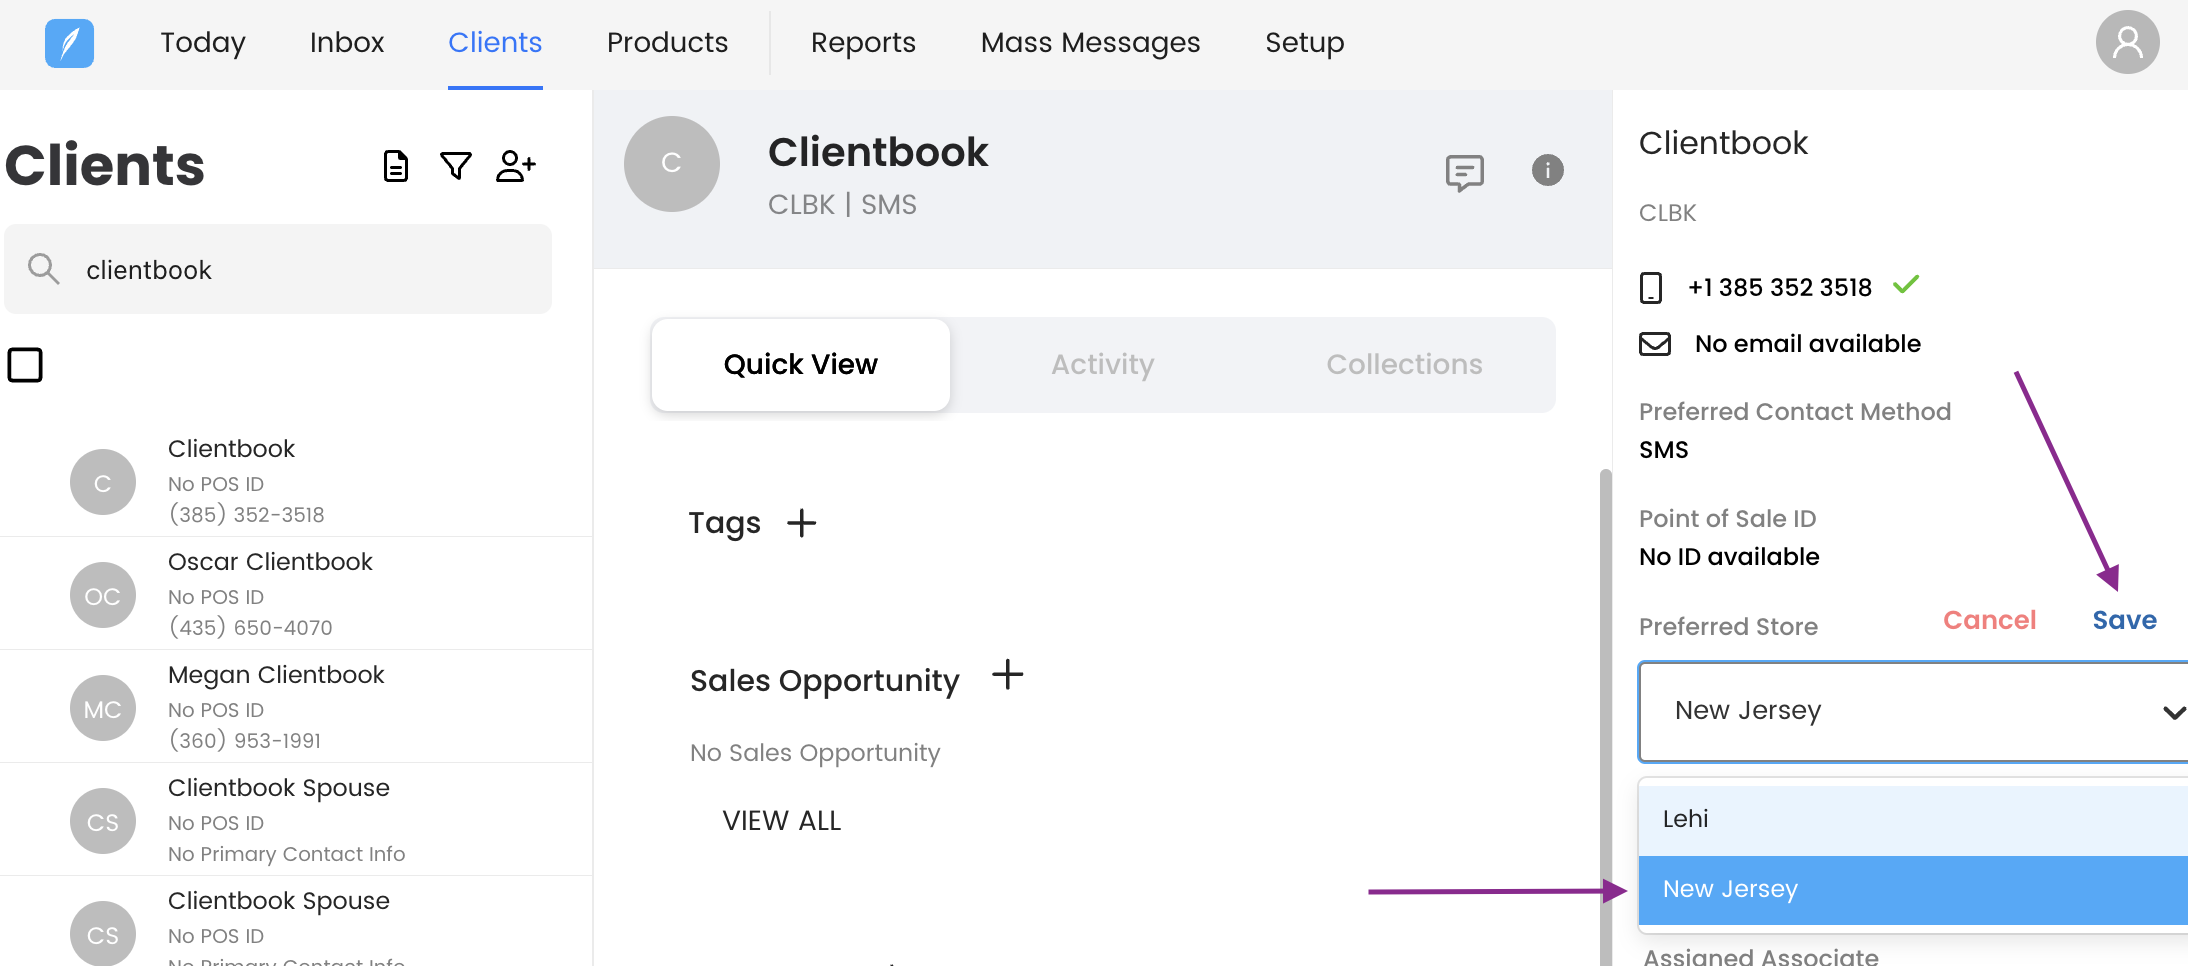This screenshot has height=966, width=2188.
Task: Add a tag with the plus icon
Action: tap(801, 523)
